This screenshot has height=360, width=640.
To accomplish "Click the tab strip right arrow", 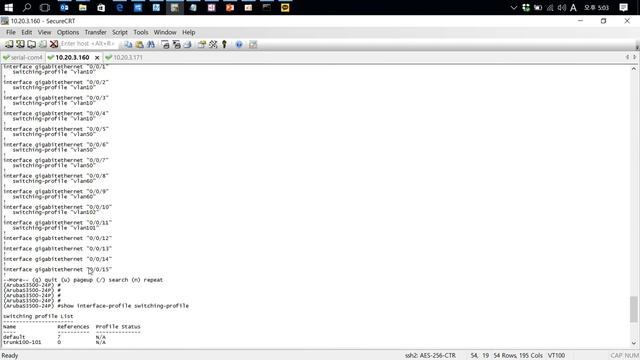I will (x=634, y=58).
